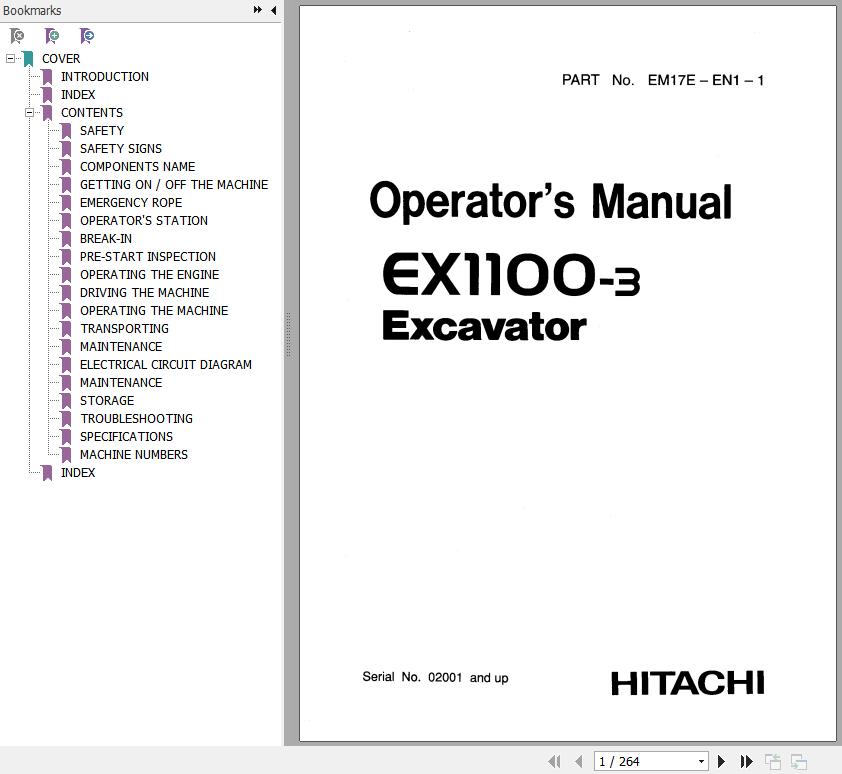Go to first page button
842x774 pixels.
[554, 761]
